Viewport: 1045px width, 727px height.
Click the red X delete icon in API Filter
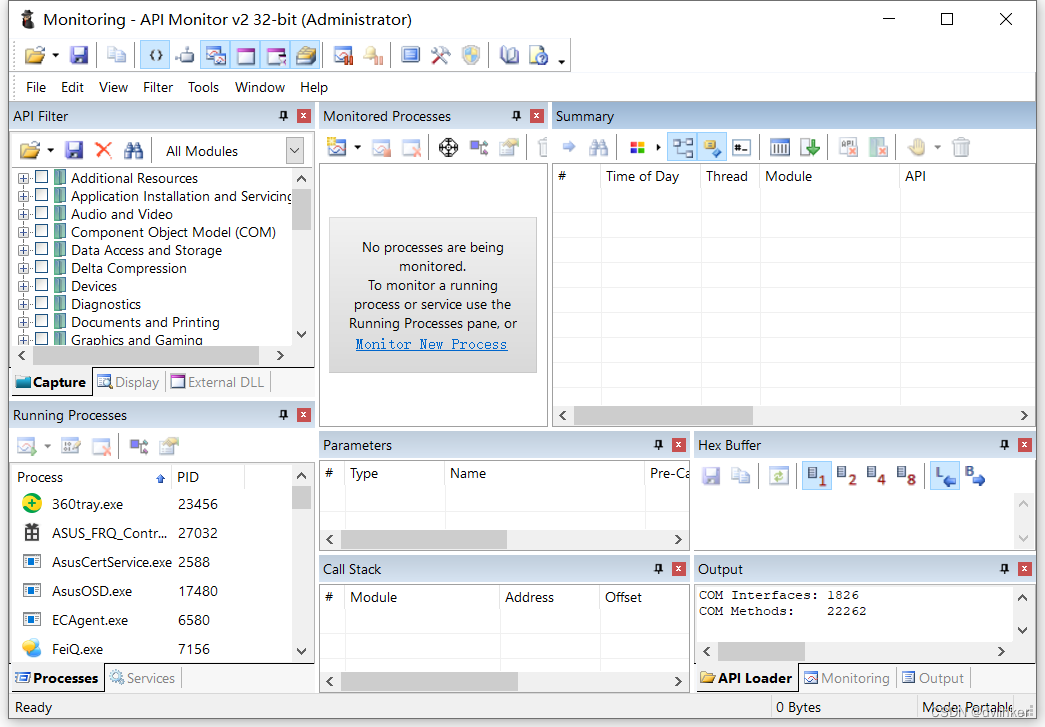[x=103, y=151]
